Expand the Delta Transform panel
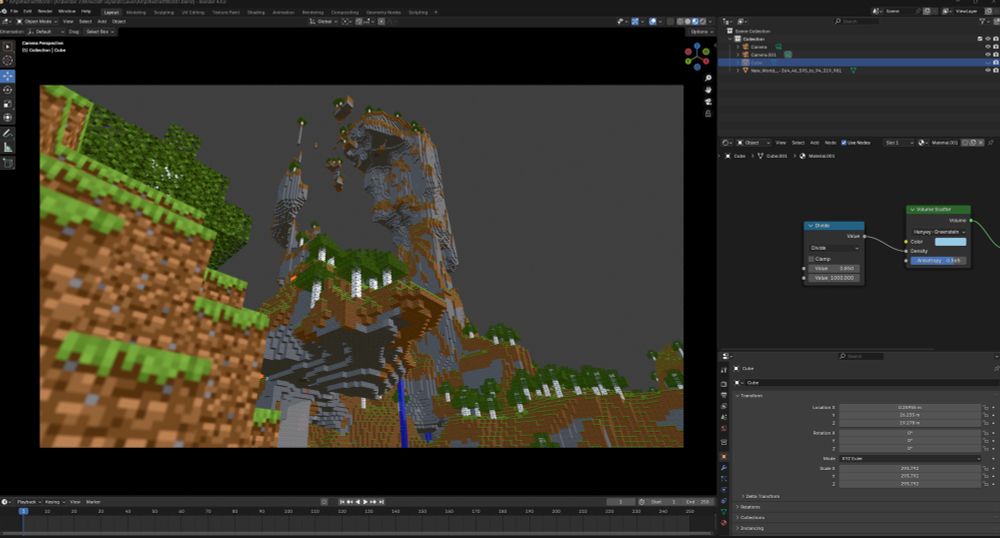The height and width of the screenshot is (538, 1000). tap(761, 496)
